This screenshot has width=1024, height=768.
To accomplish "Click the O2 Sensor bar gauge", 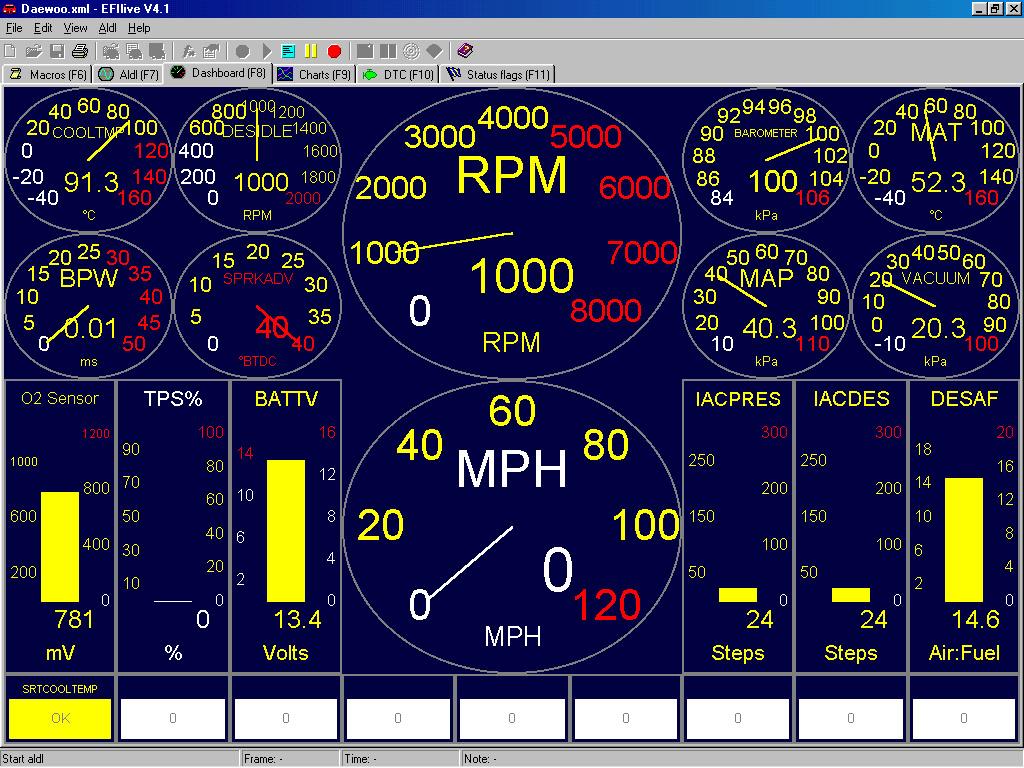I will click(x=60, y=547).
